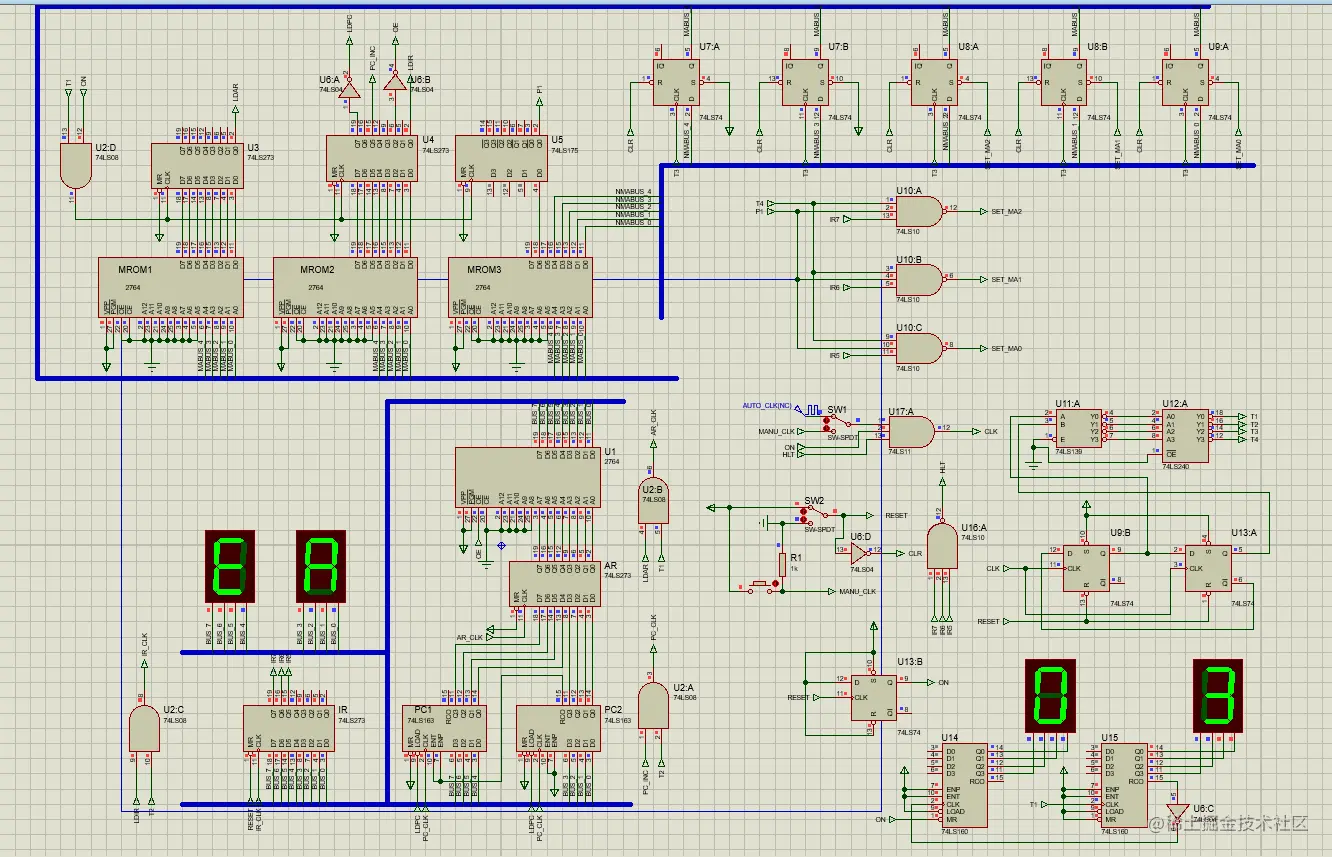The width and height of the screenshot is (1332, 857).
Task: Select the U2:B AND gate
Action: click(x=653, y=500)
